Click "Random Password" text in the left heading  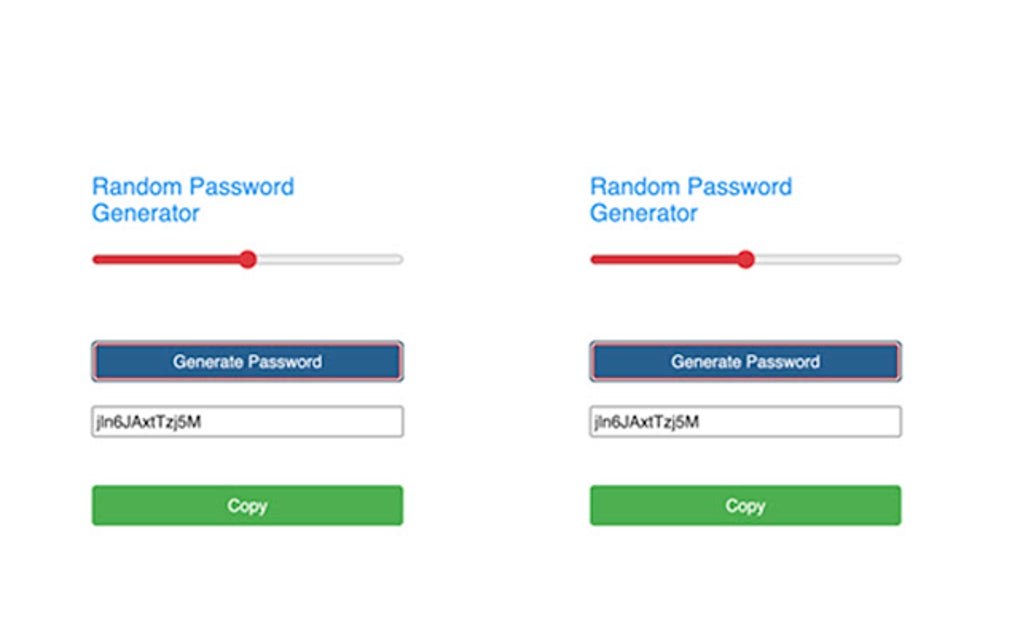193,187
